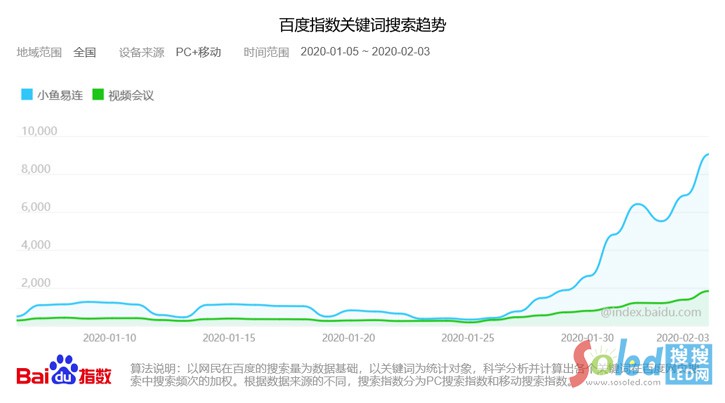Click the blue 小鱼易连 legend square

click(x=26, y=96)
